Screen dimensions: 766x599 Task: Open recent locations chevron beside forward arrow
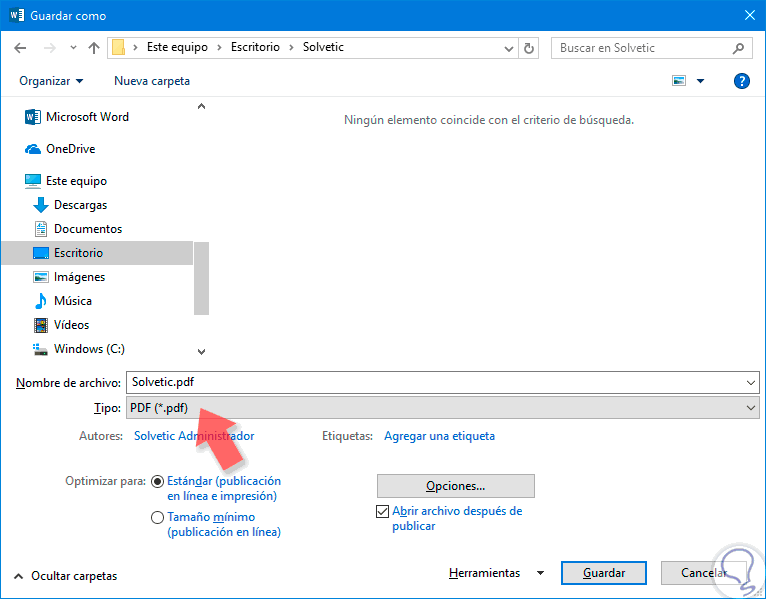[x=73, y=48]
